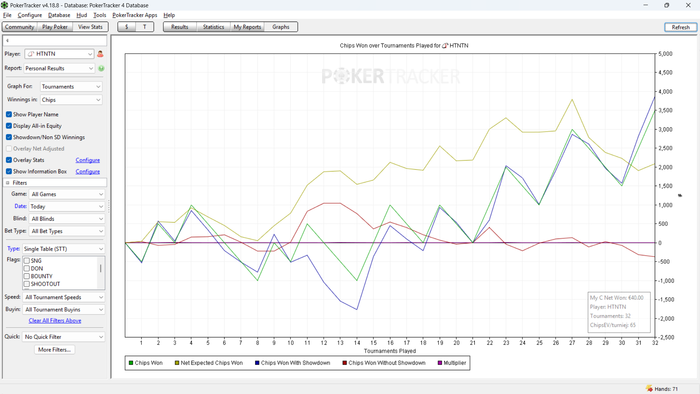Screen dimensions: 700x394
Task: Click the Refresh button
Action: [680, 27]
